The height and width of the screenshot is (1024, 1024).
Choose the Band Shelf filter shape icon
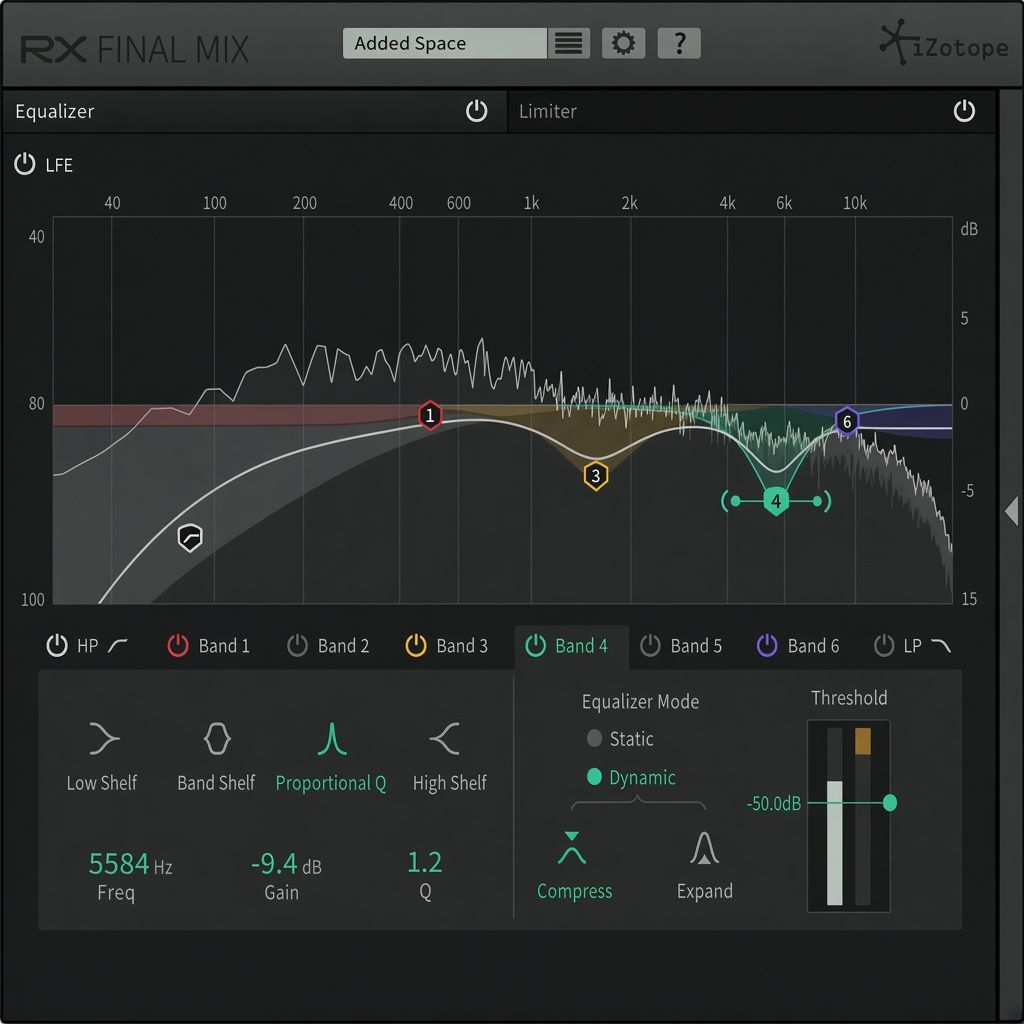click(x=217, y=739)
